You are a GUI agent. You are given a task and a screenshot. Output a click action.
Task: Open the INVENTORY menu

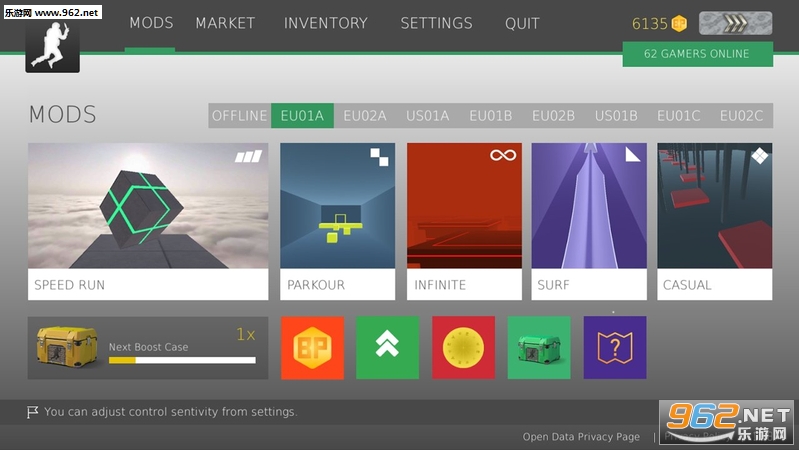326,23
